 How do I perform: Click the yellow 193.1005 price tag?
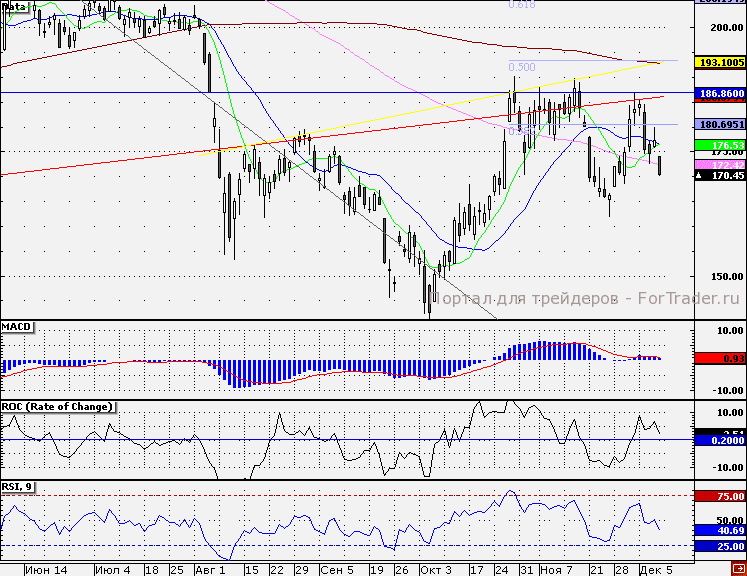pyautogui.click(x=720, y=62)
